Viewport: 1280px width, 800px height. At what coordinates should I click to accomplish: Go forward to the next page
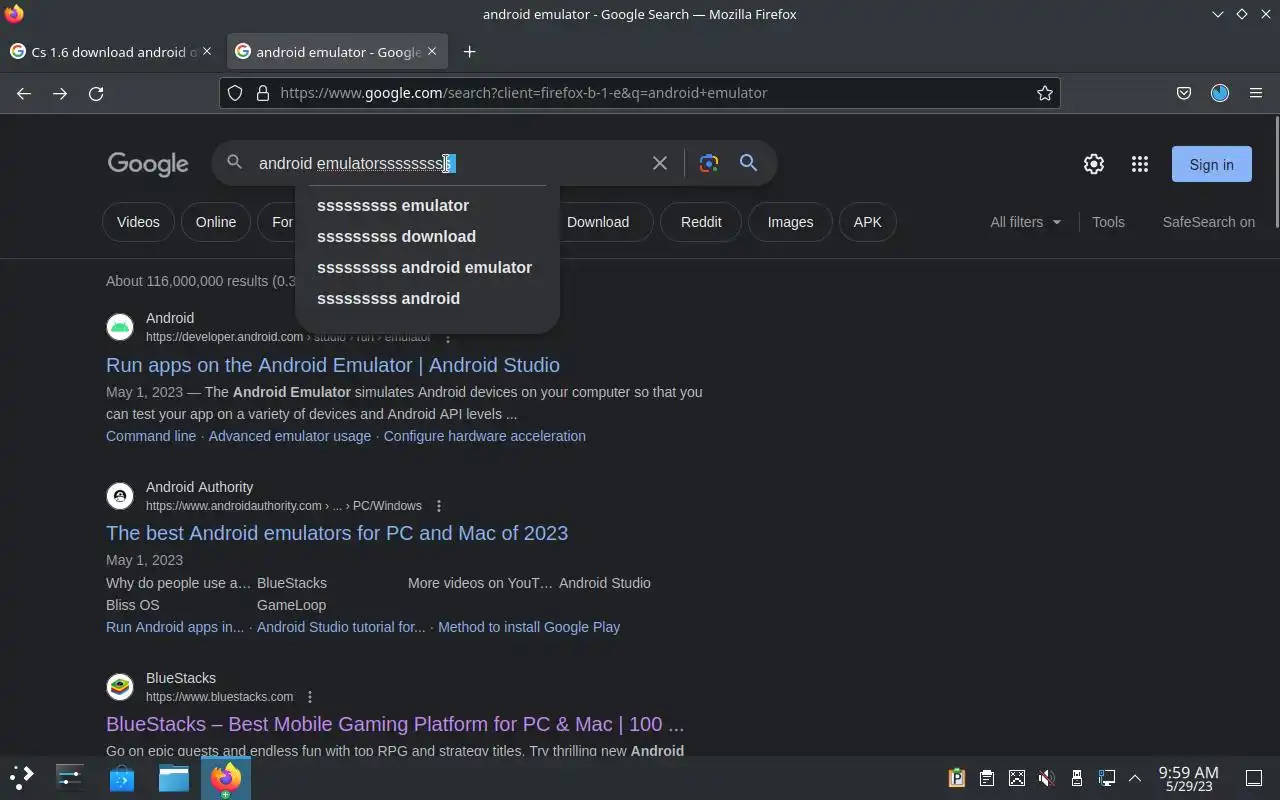click(x=60, y=93)
